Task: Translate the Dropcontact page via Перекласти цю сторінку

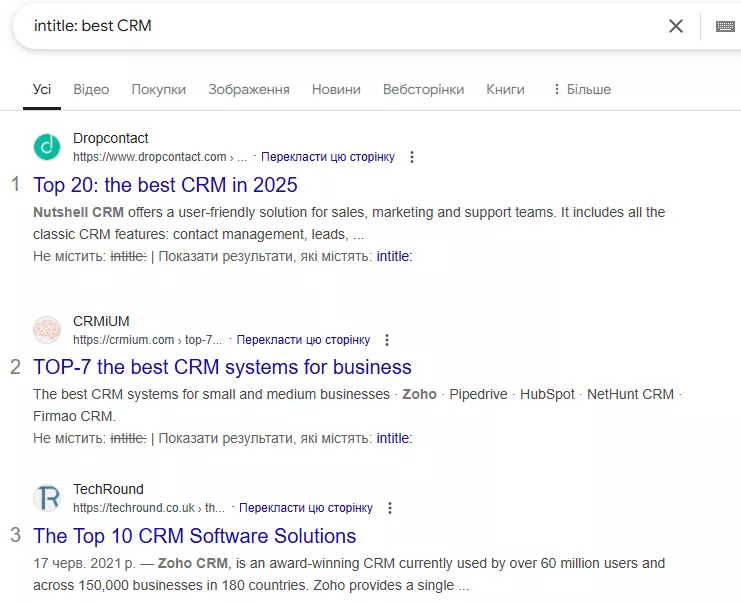Action: 328,157
